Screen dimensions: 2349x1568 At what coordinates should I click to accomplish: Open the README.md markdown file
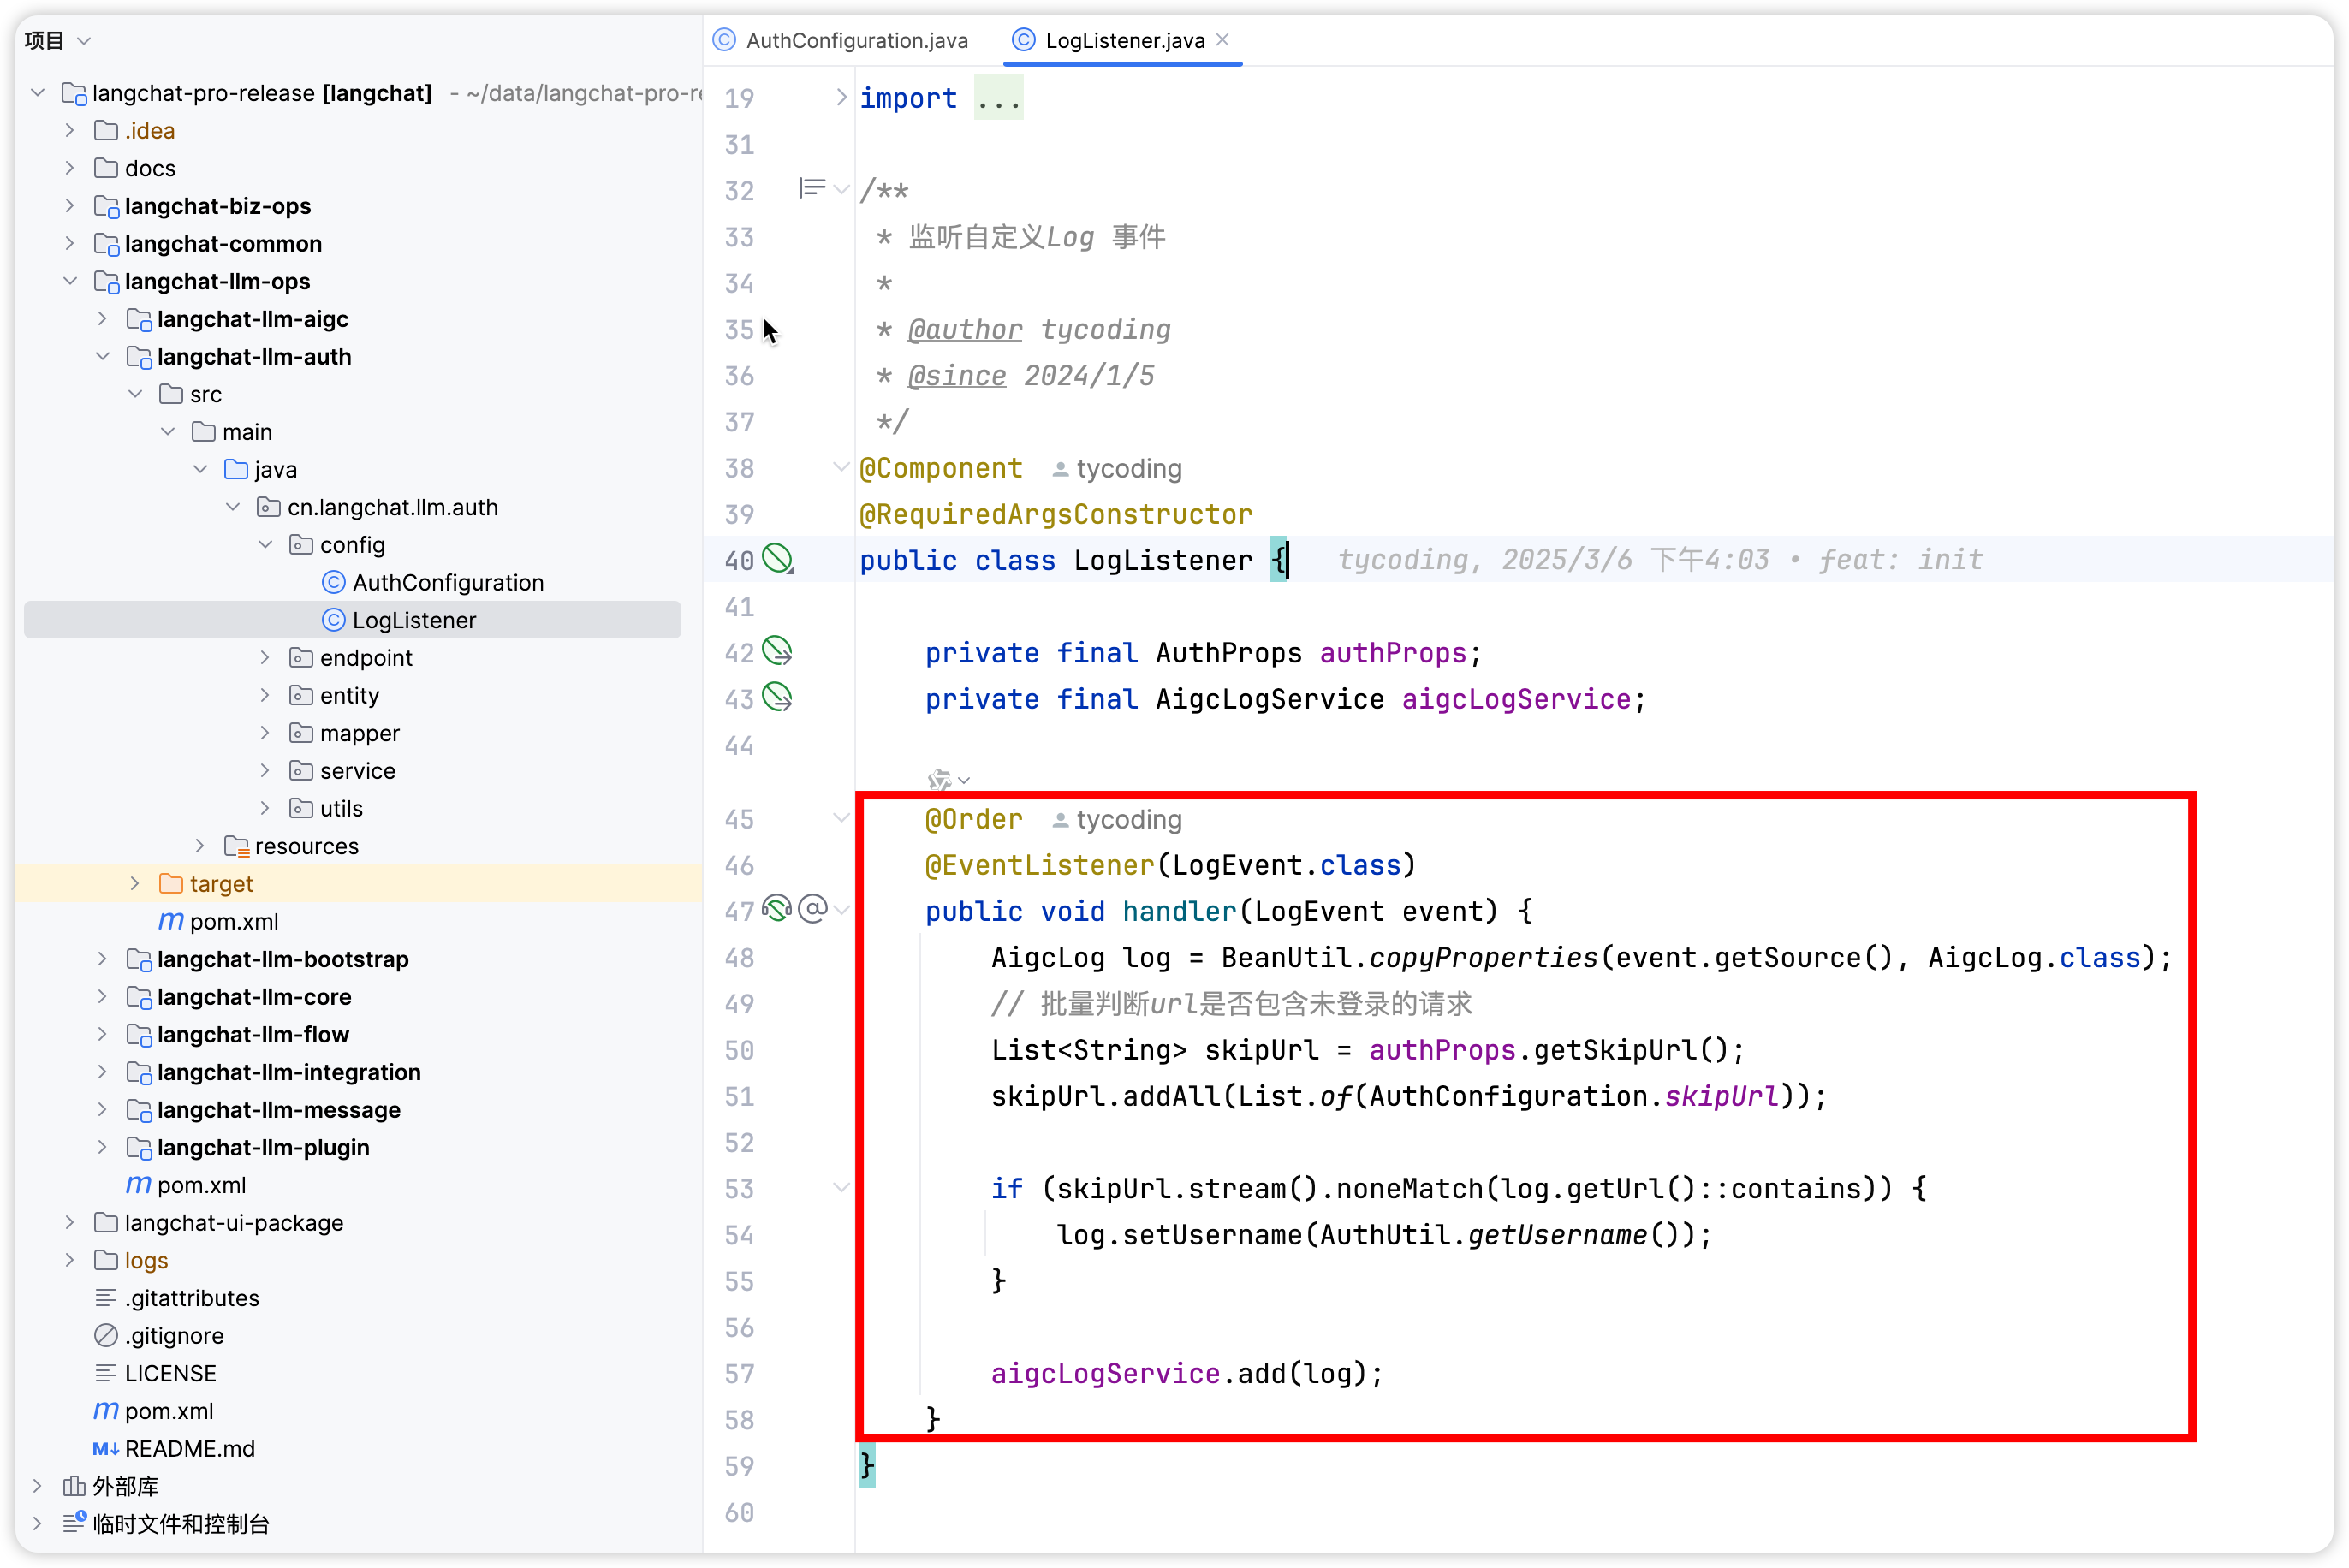pos(189,1448)
